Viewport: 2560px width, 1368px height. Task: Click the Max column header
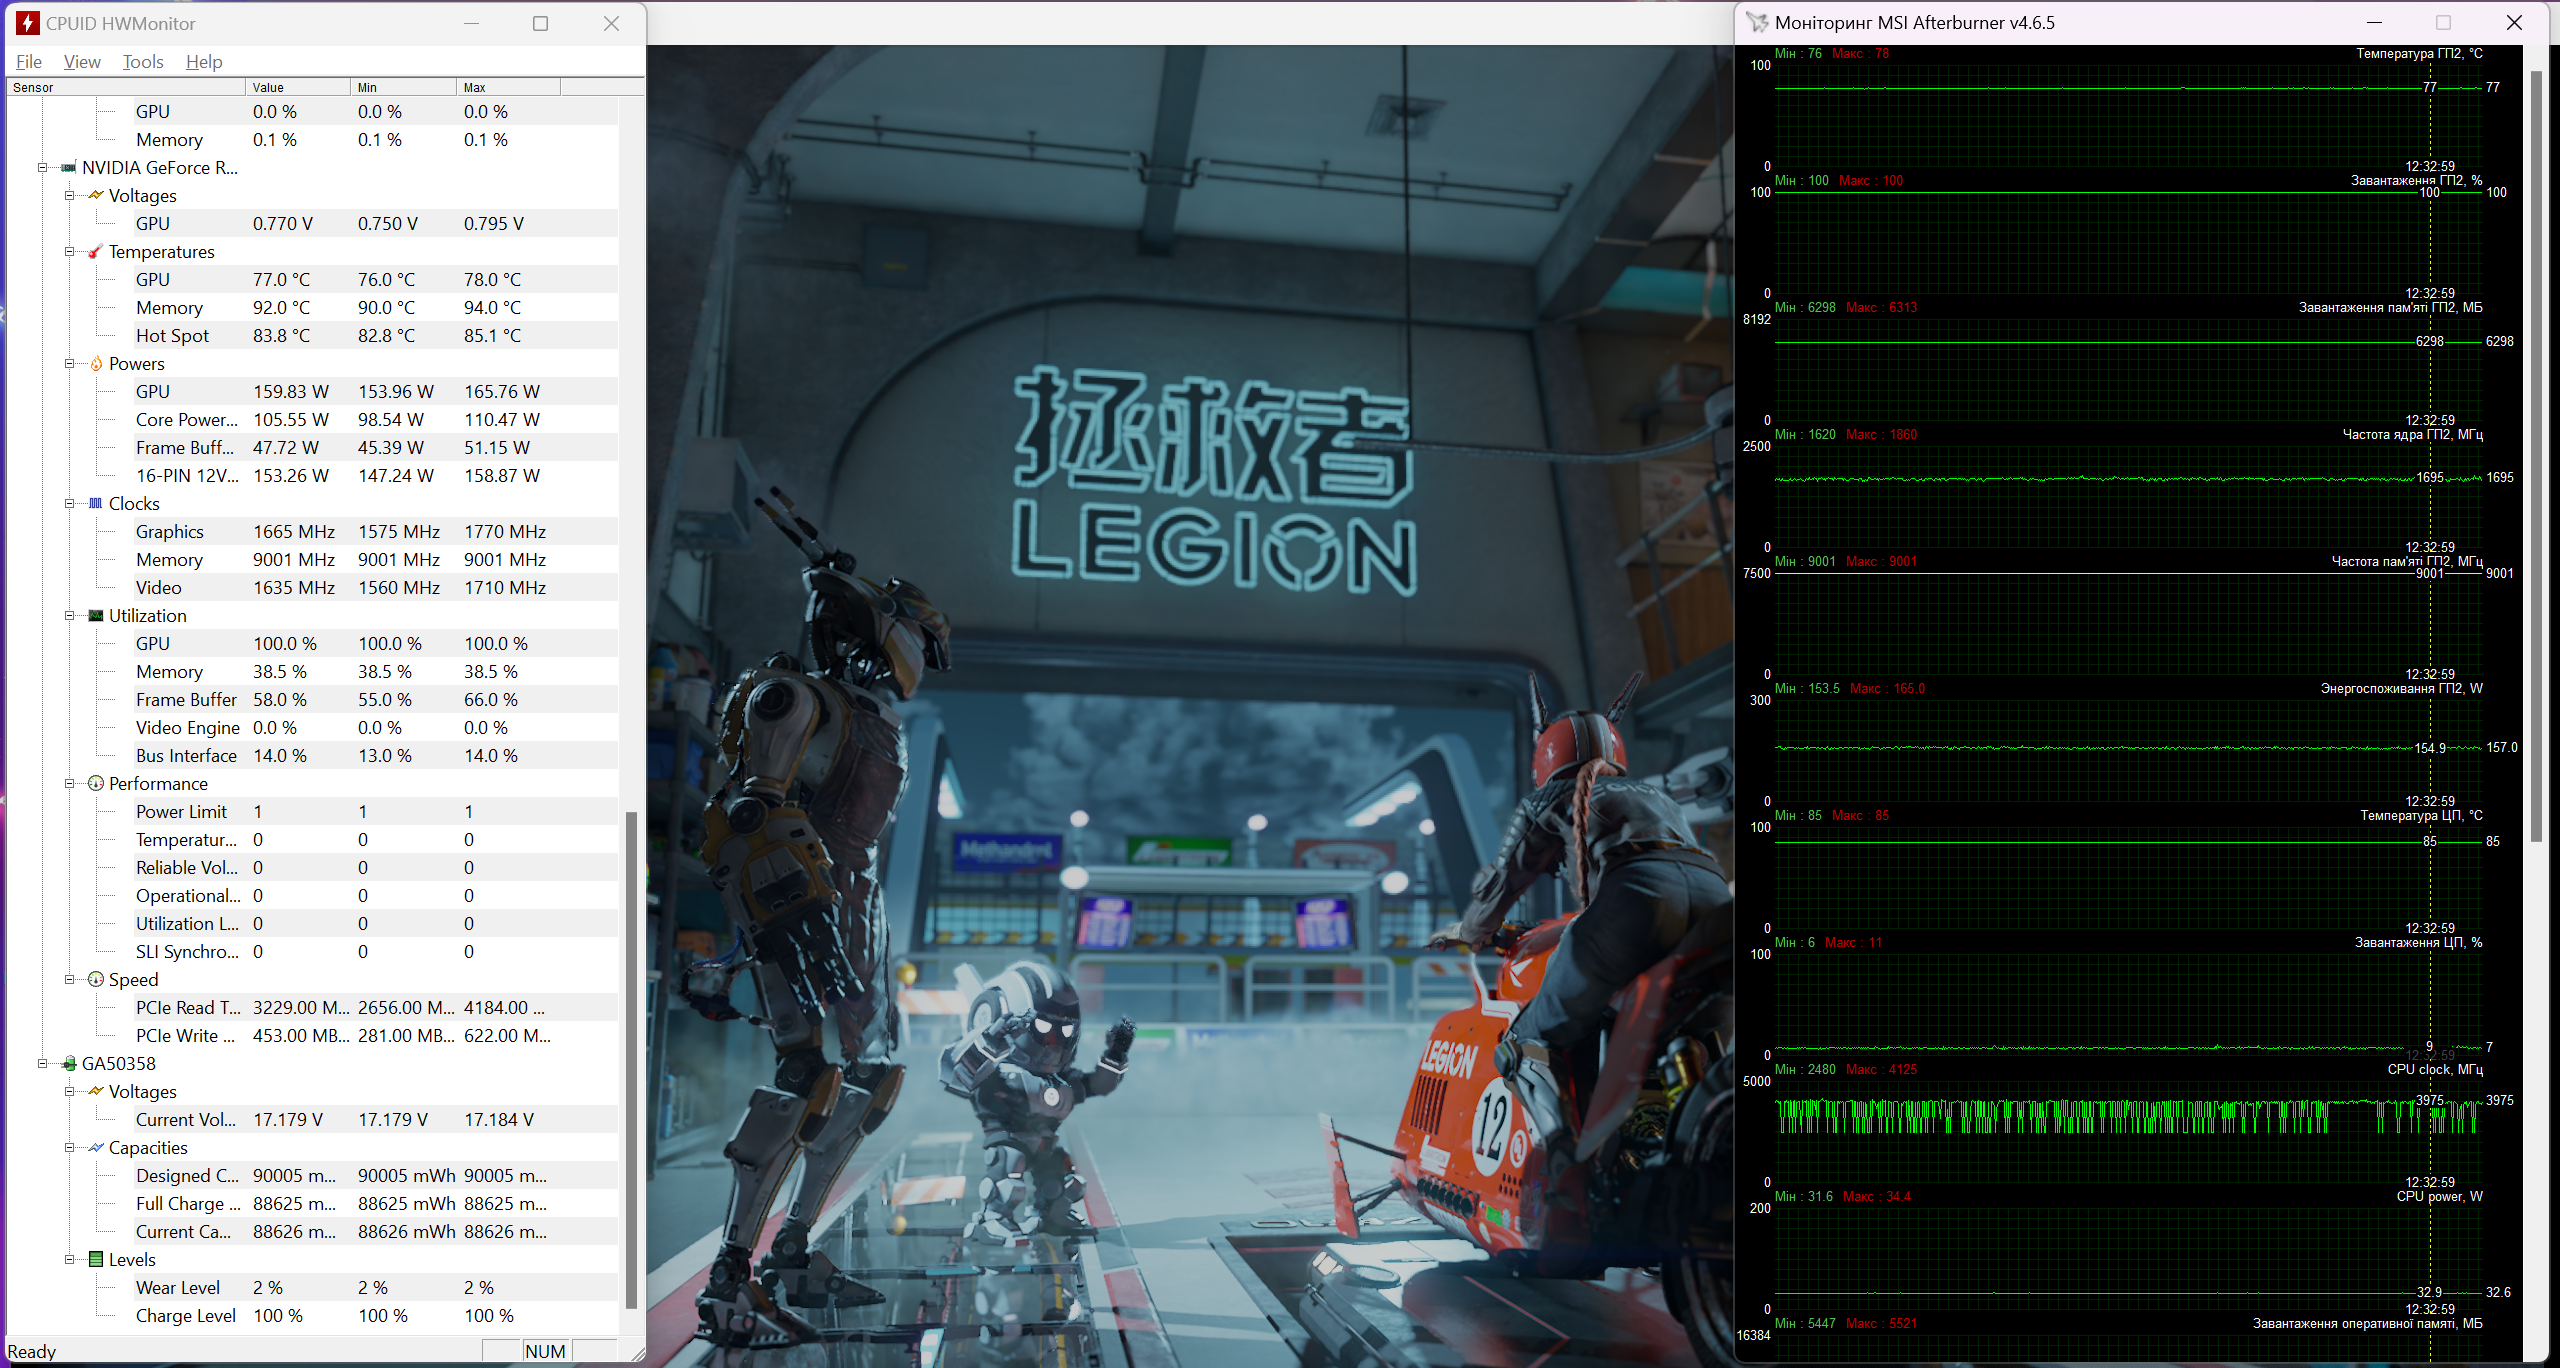(508, 87)
